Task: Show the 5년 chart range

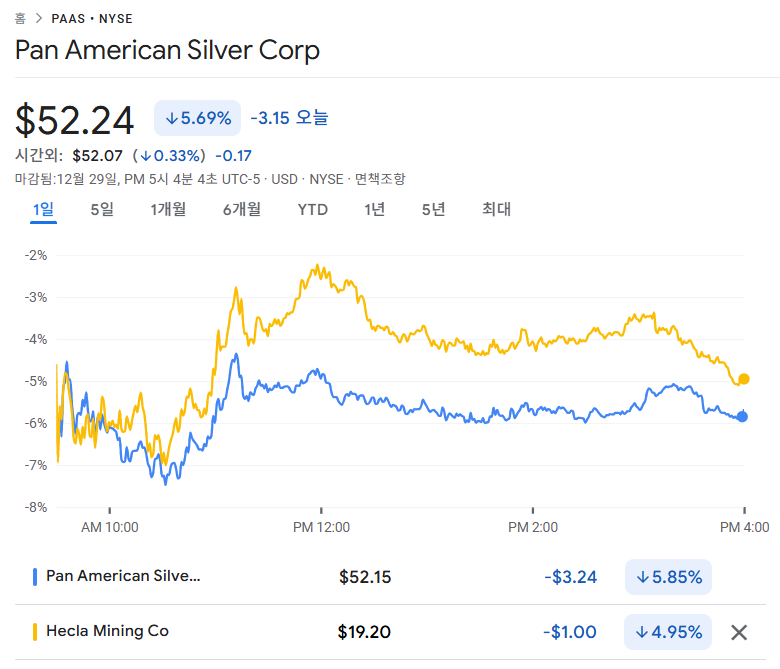Action: click(x=433, y=209)
